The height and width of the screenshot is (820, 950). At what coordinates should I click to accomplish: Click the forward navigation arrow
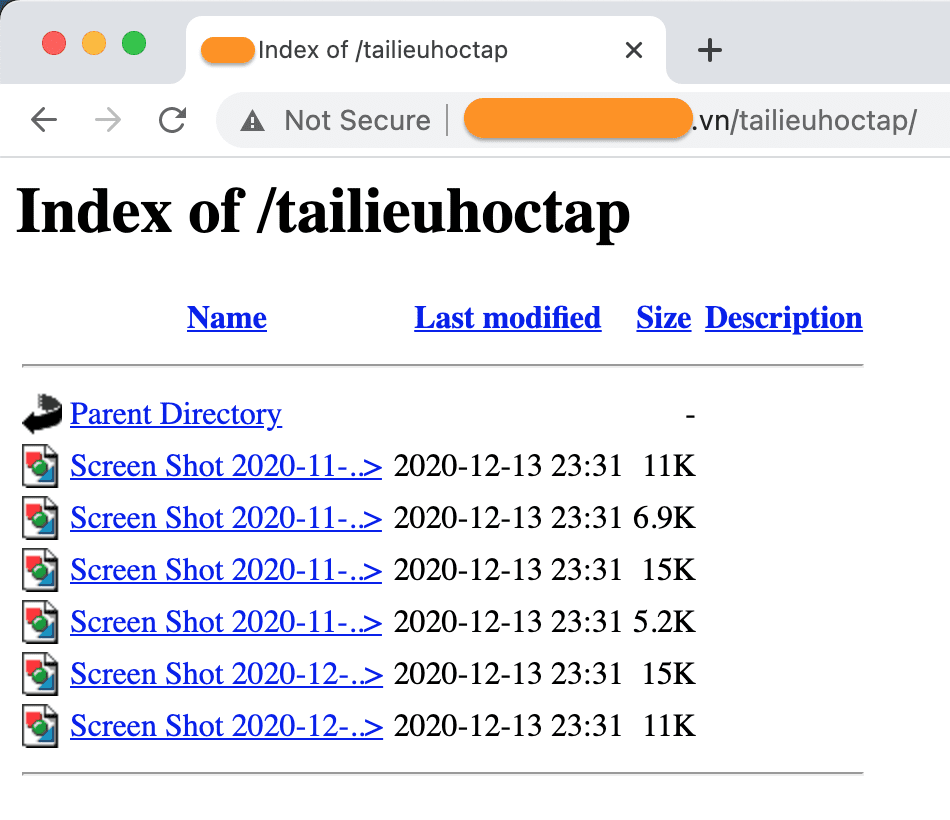[107, 120]
